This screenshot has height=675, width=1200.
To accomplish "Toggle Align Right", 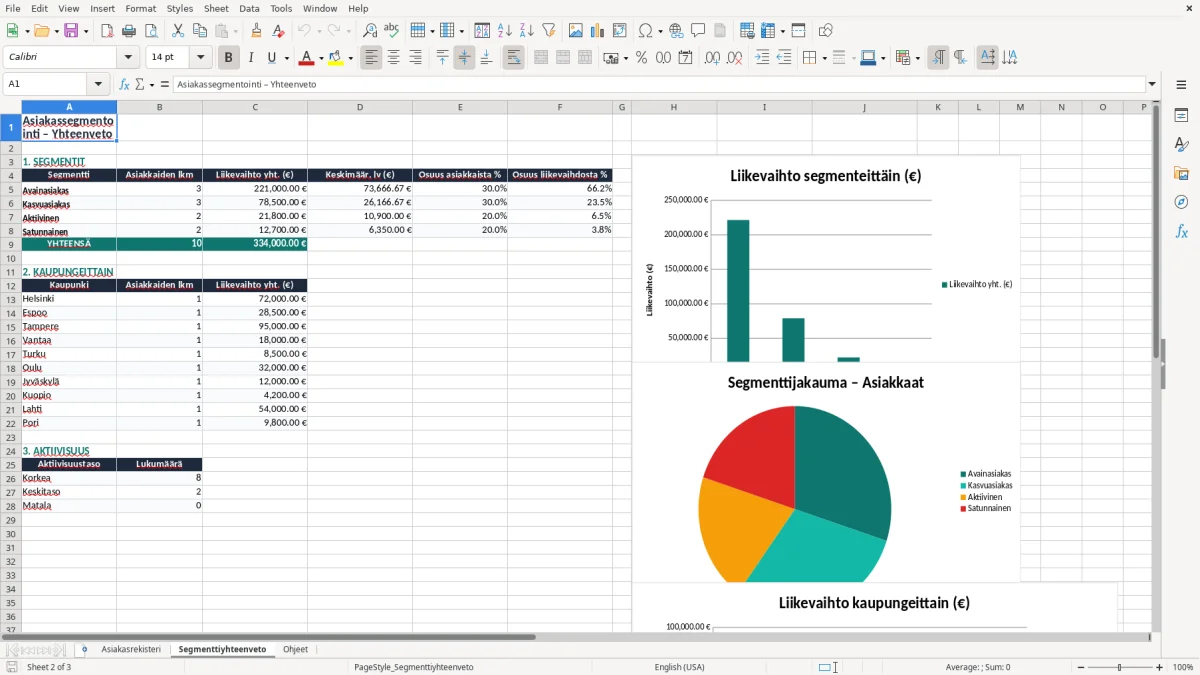I will [416, 58].
